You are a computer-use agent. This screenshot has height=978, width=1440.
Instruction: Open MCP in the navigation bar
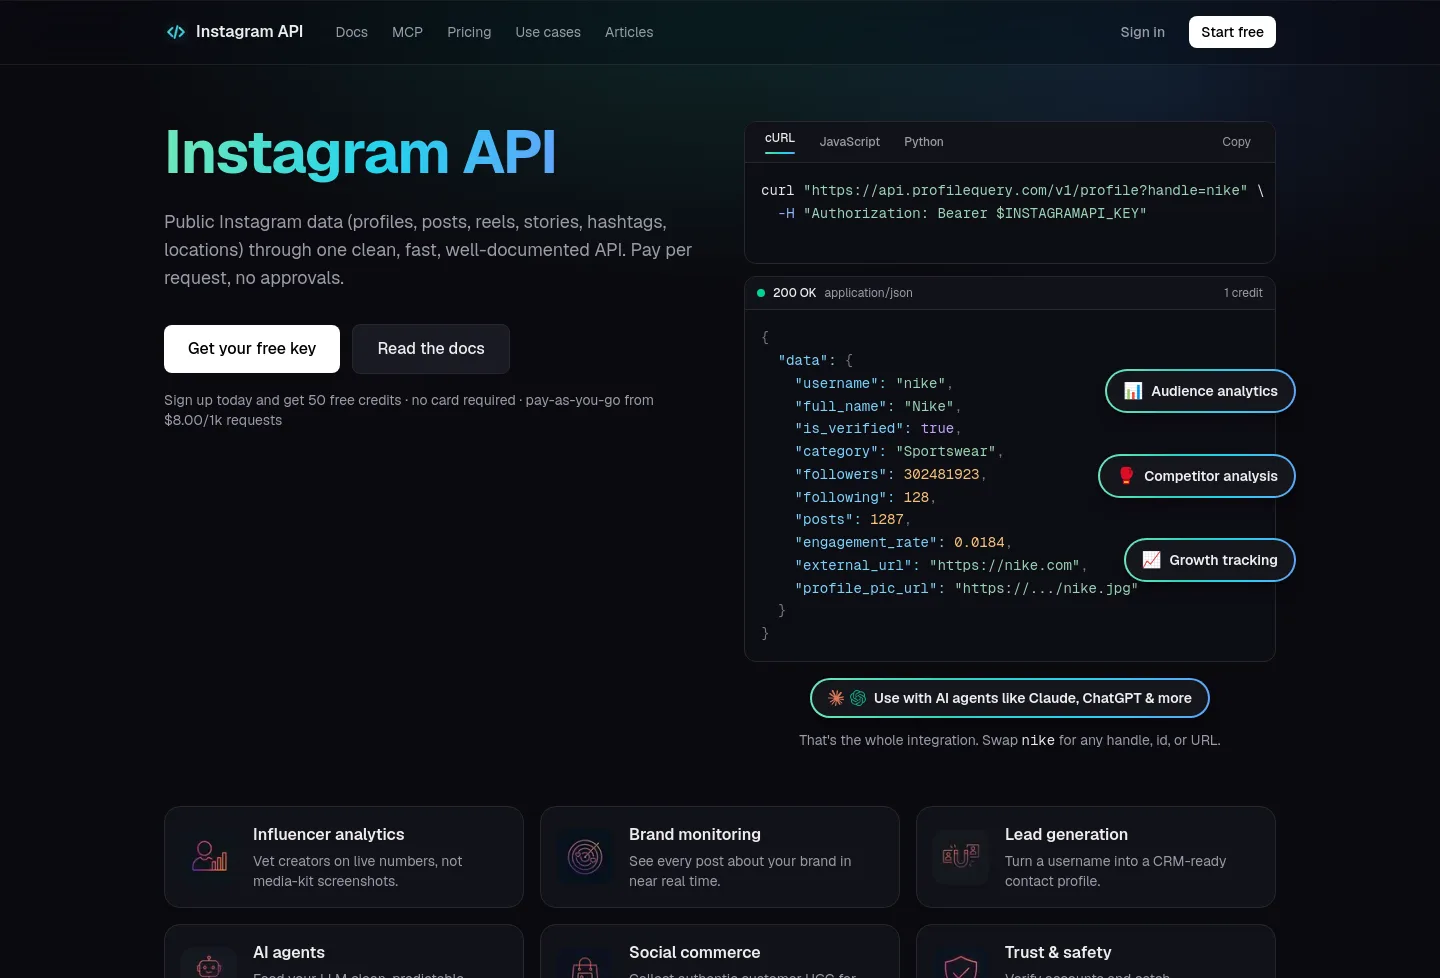click(407, 32)
